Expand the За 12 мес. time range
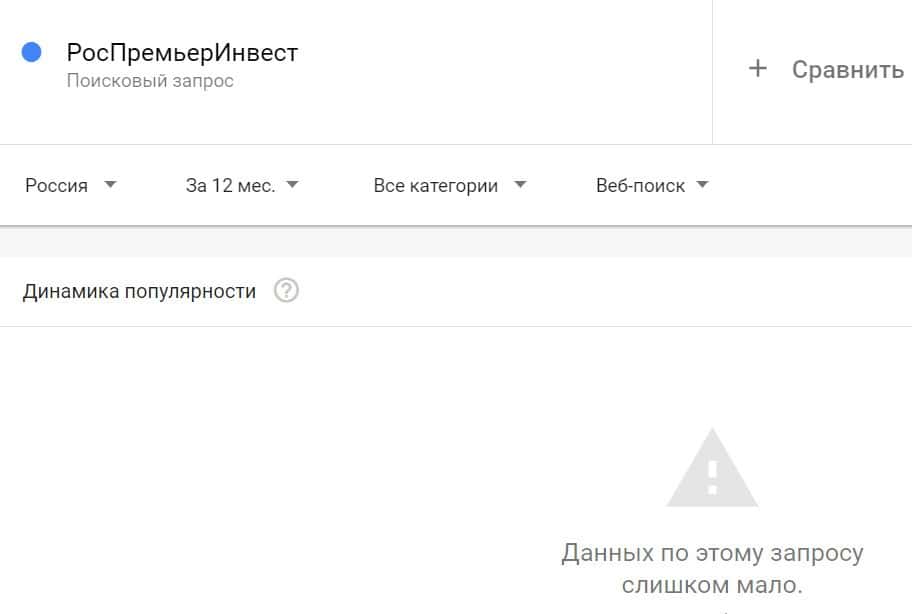 pos(230,186)
